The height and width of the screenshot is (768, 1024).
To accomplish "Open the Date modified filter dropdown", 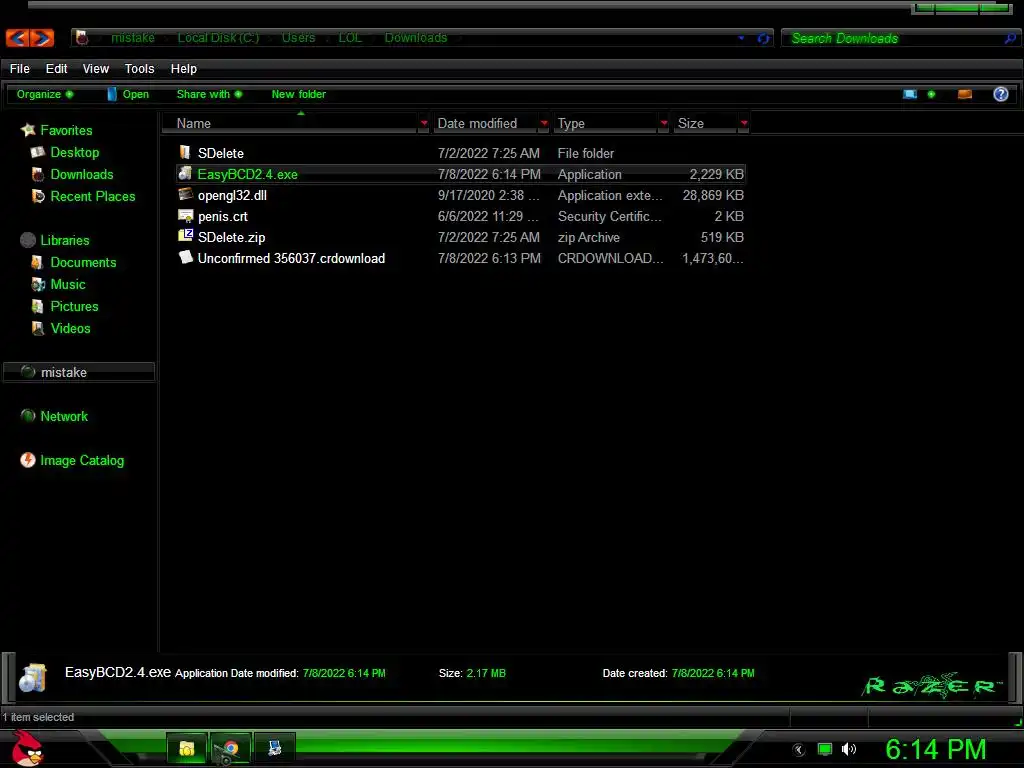I will (544, 123).
